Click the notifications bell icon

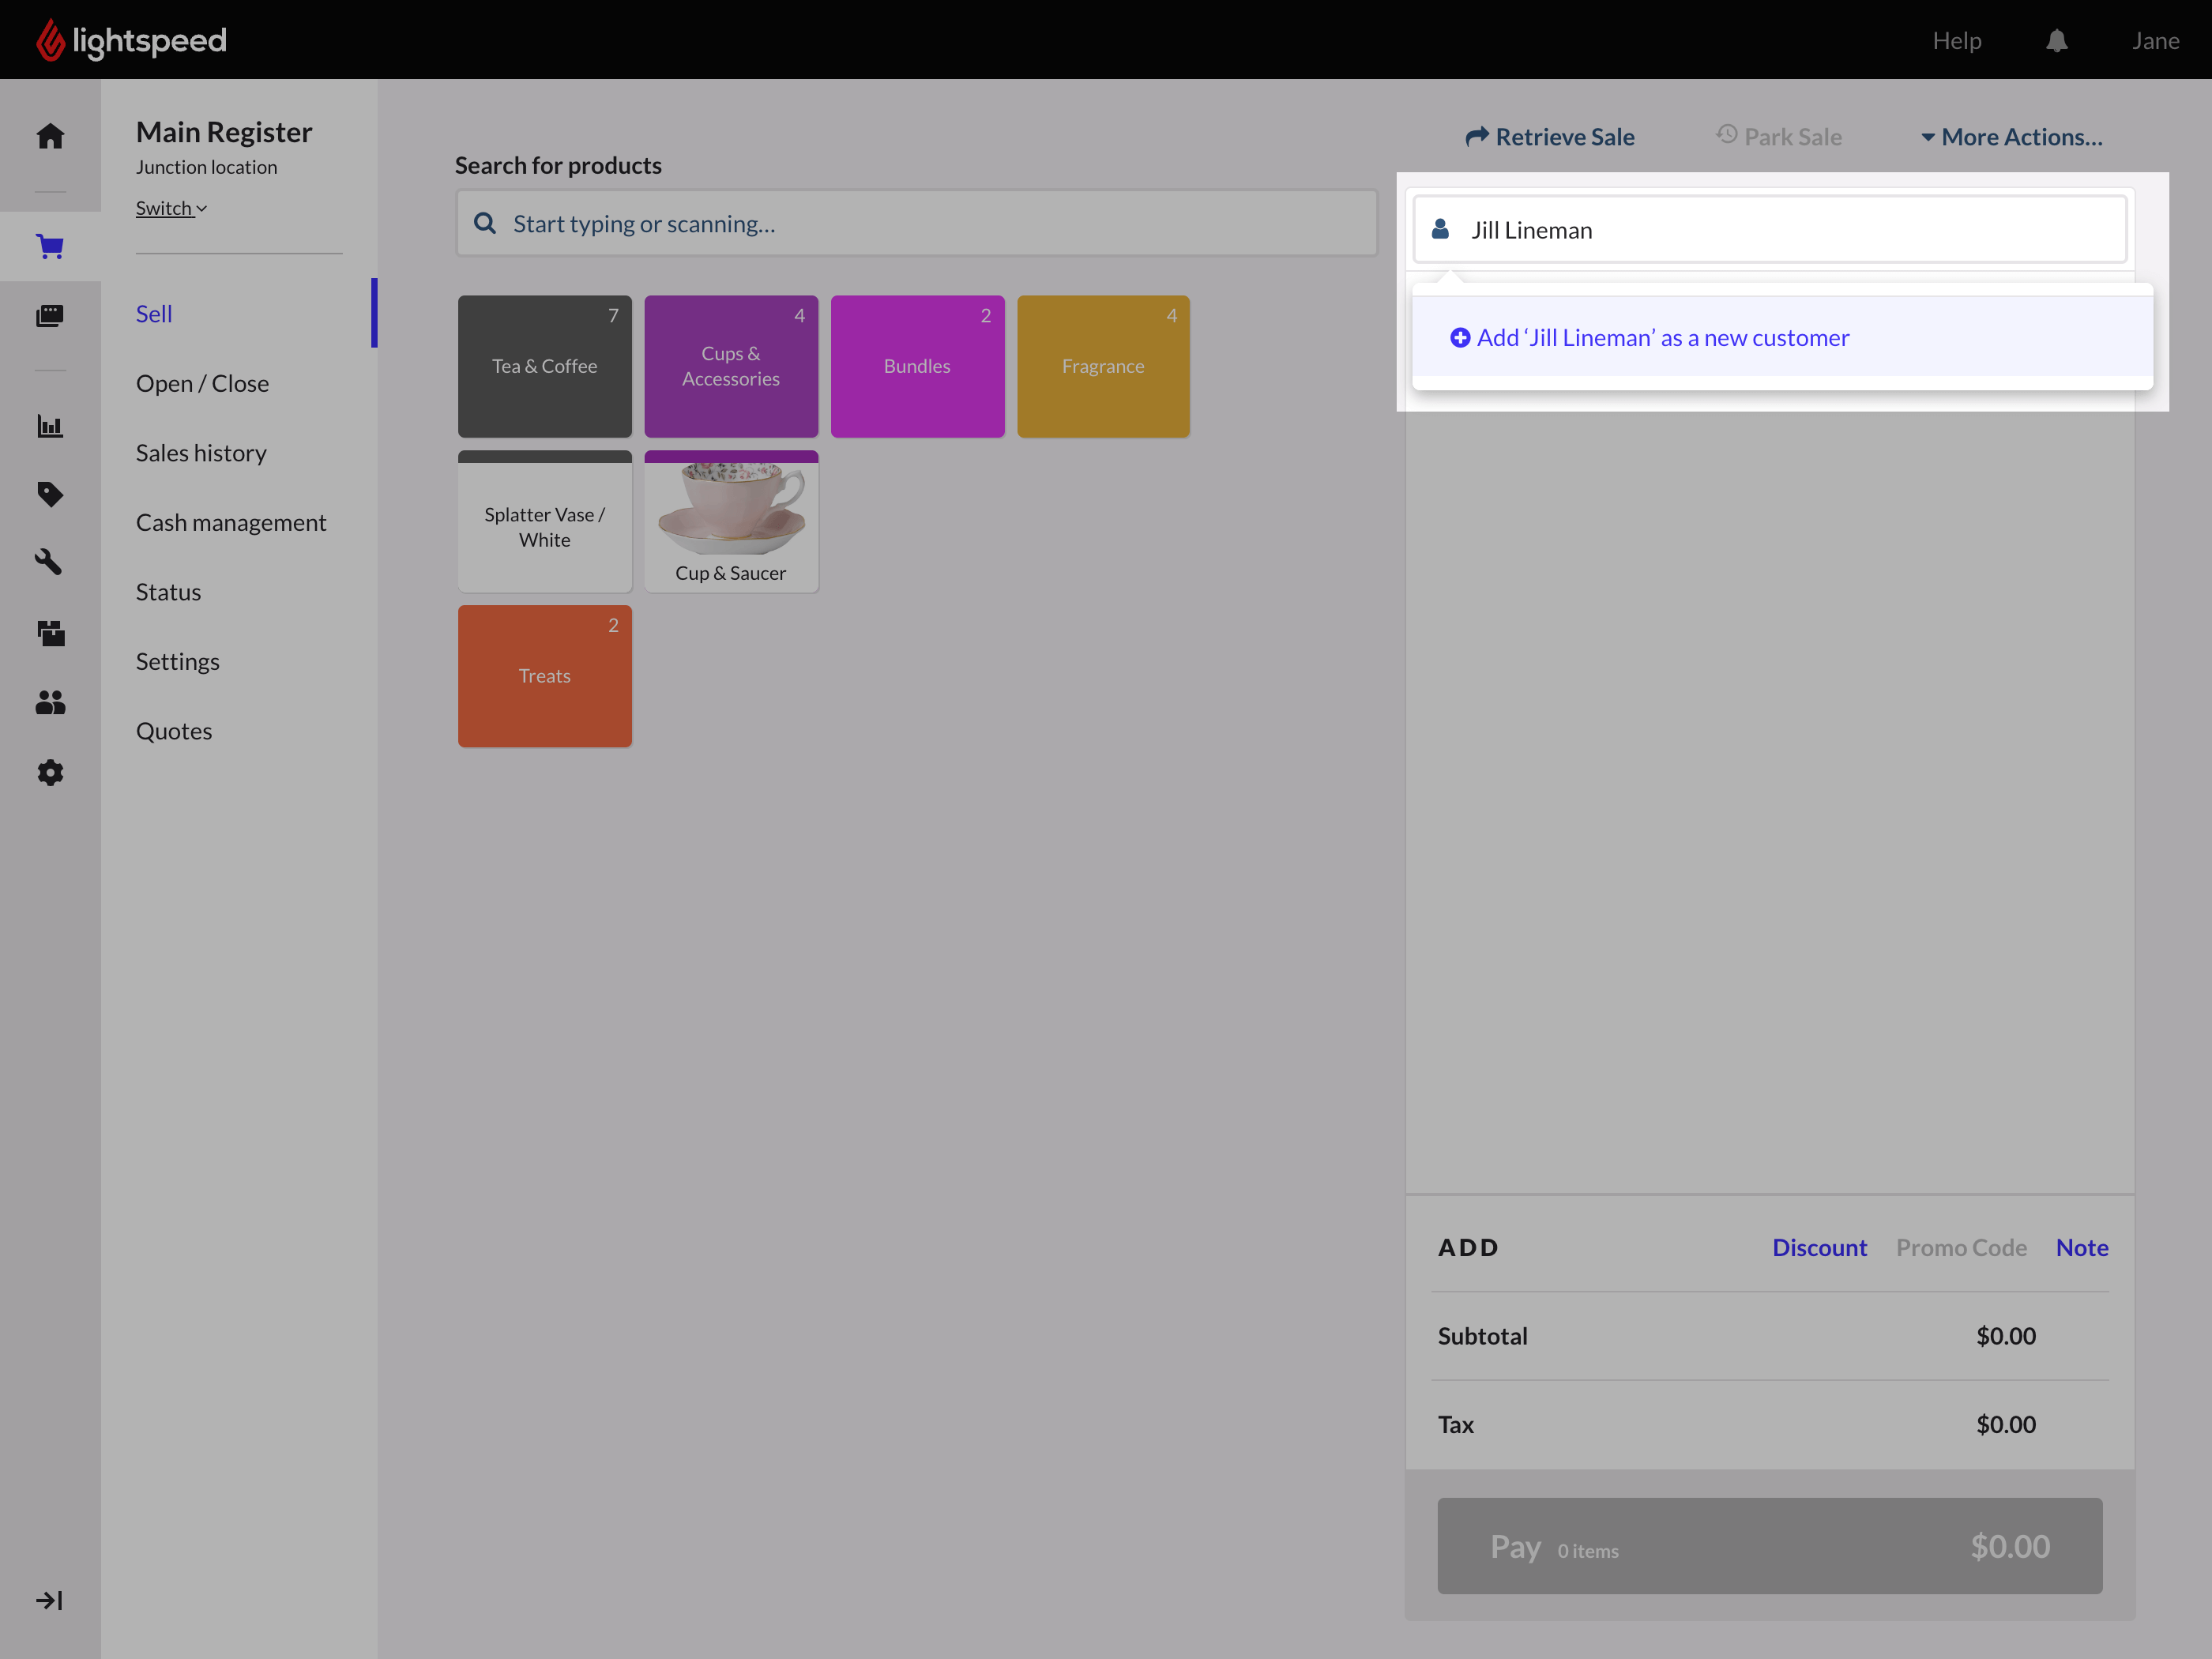pyautogui.click(x=2056, y=41)
